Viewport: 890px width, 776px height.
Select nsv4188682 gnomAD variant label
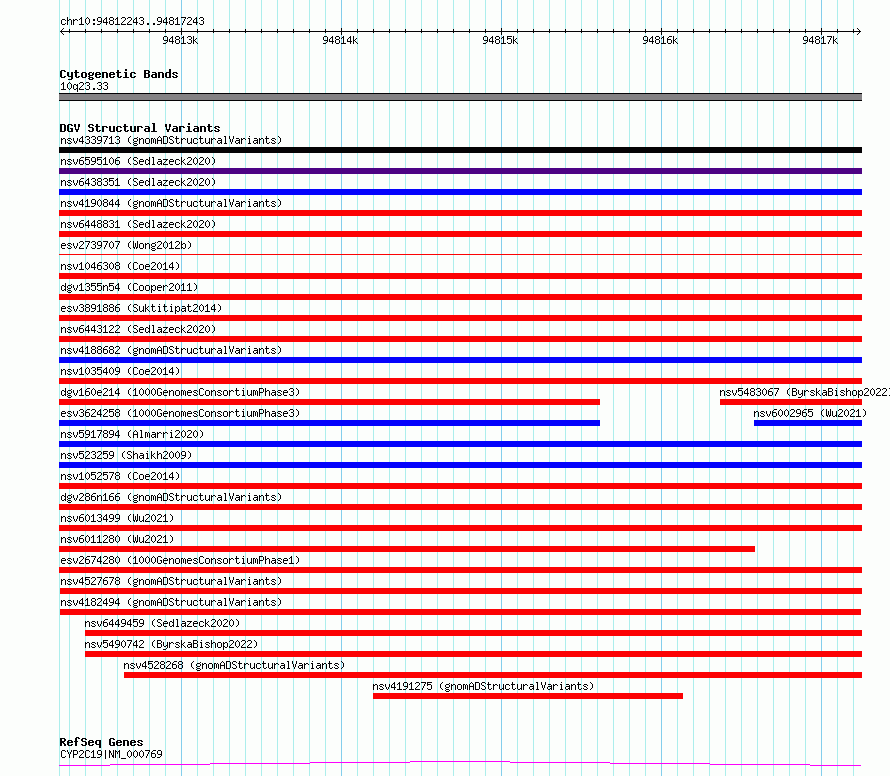(x=171, y=350)
